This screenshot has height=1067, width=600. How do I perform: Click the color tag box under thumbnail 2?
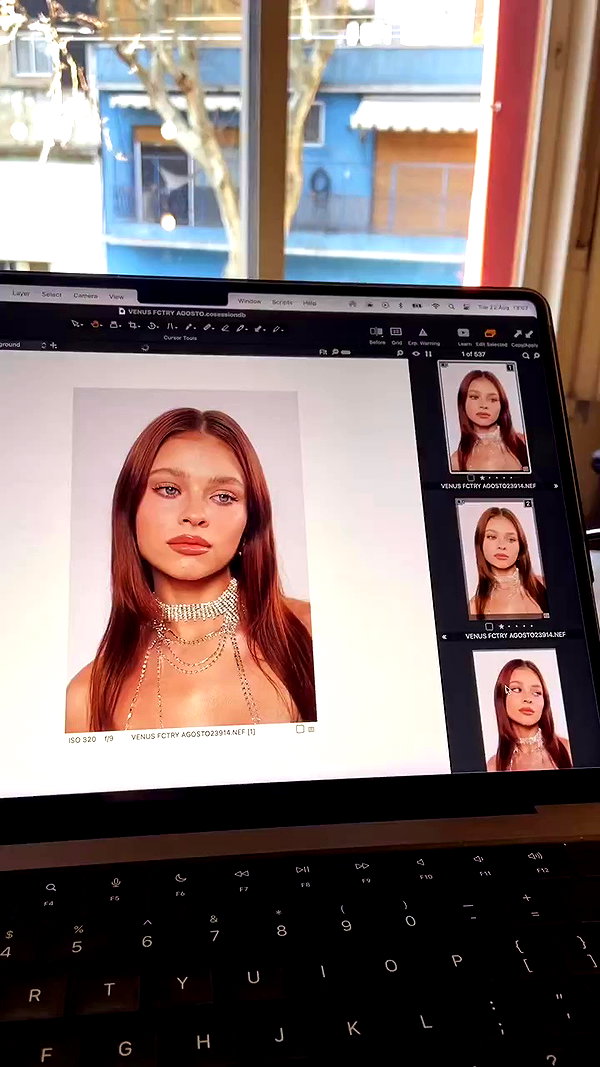[x=488, y=626]
